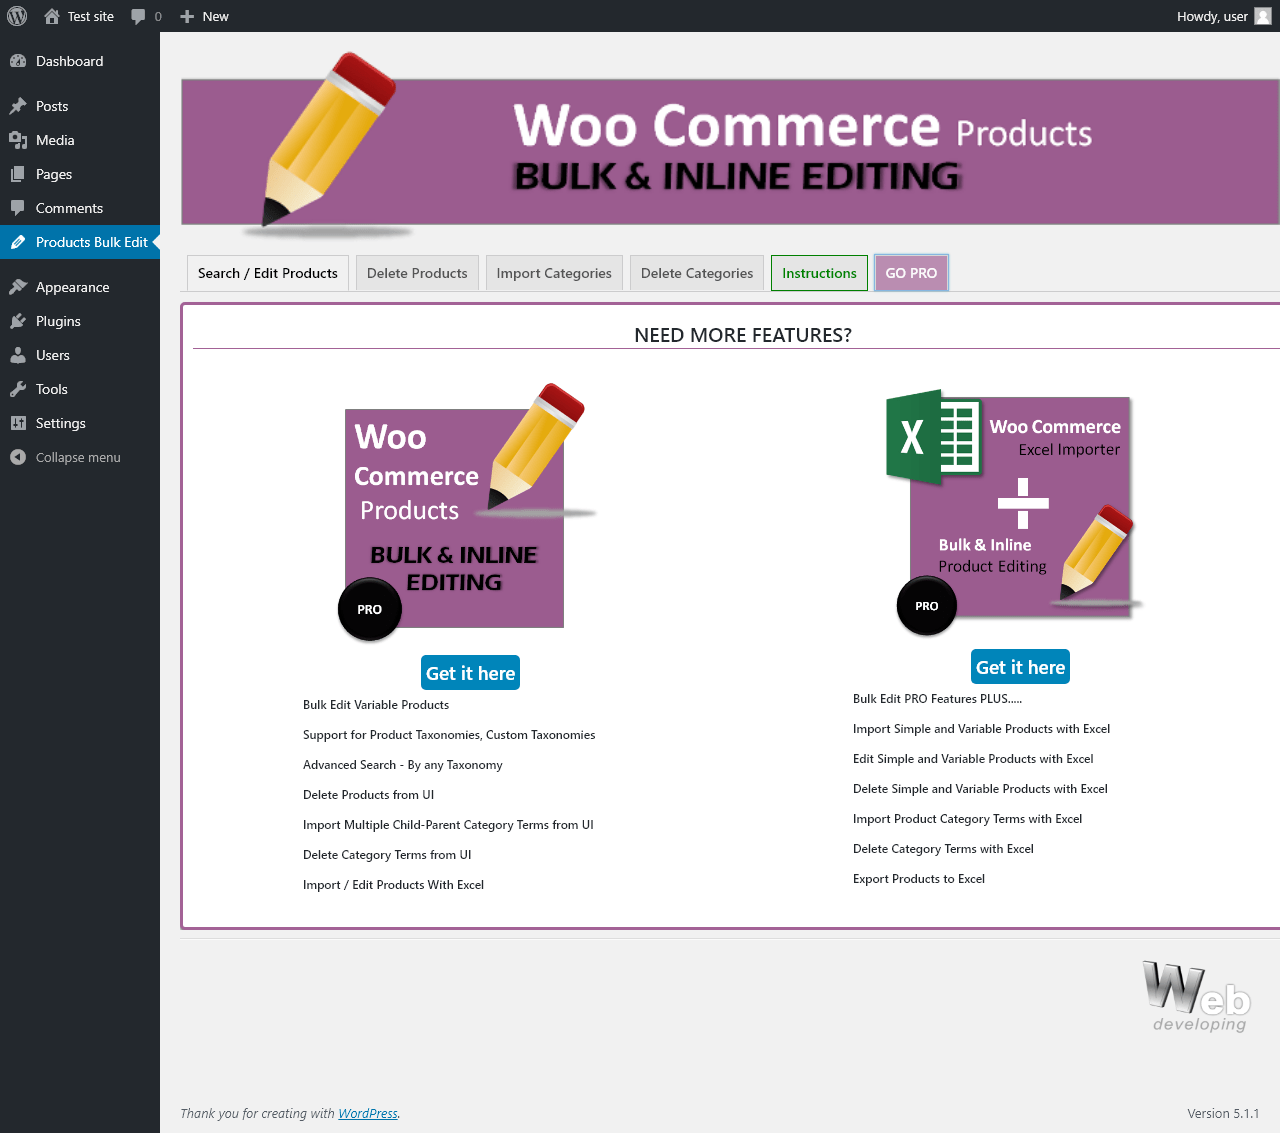Click the Appearance paintbrush icon
1280x1133 pixels.
[18, 287]
